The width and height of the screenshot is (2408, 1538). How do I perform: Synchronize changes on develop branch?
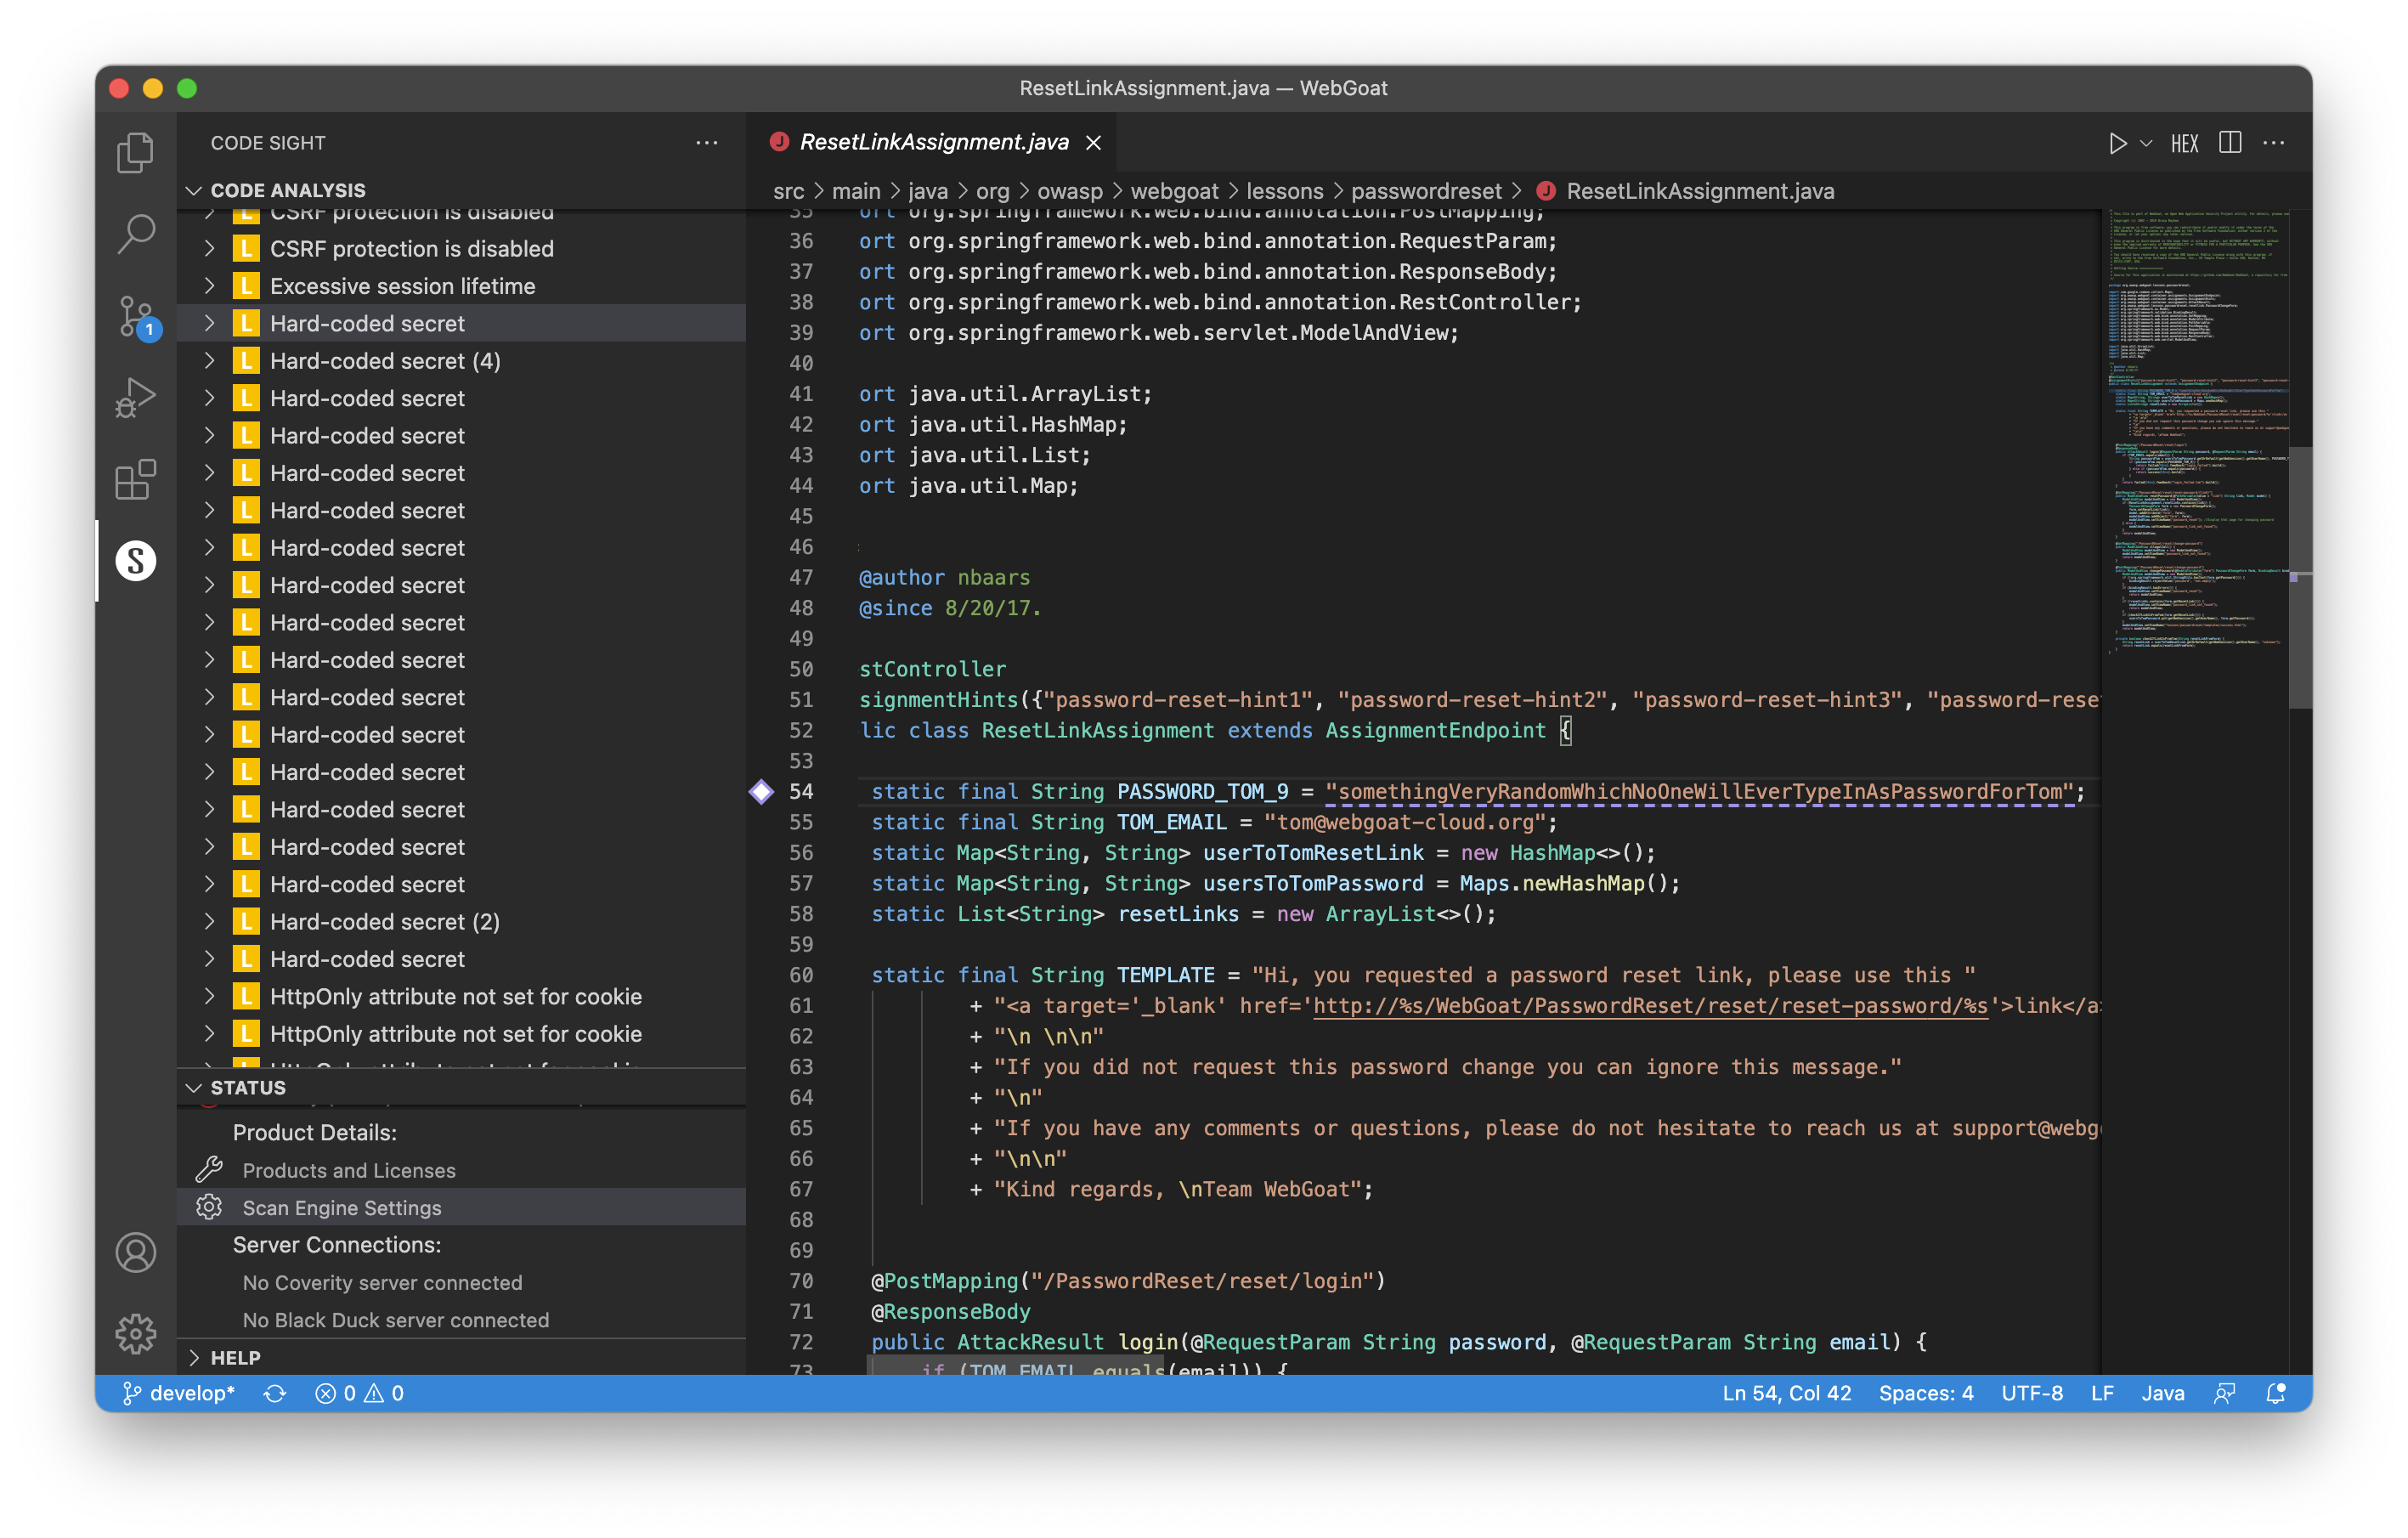pyautogui.click(x=275, y=1392)
